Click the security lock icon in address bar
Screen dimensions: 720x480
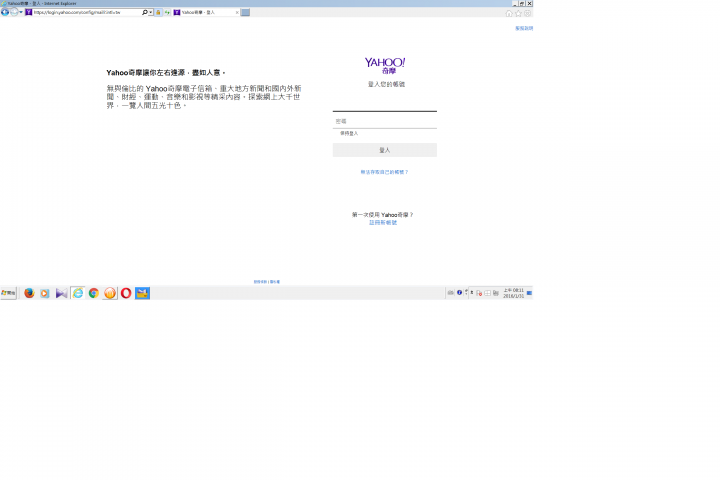pyautogui.click(x=158, y=12)
